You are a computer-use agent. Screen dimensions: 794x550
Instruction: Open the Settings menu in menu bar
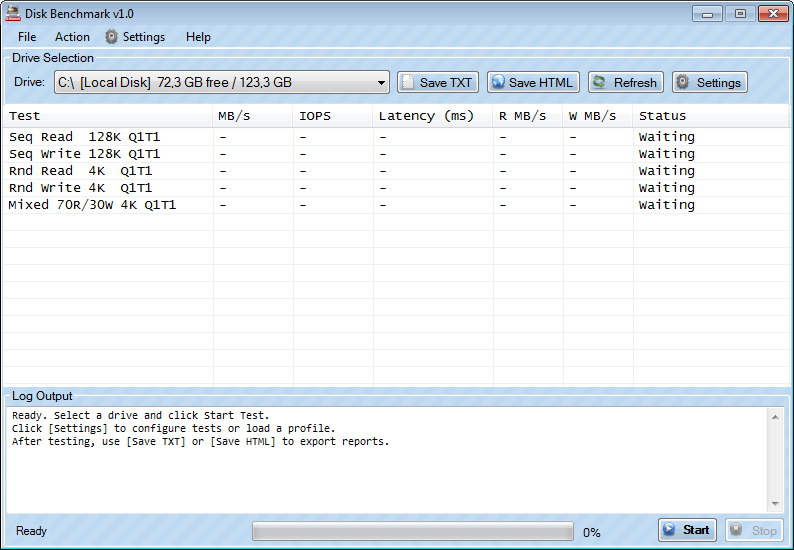pos(135,37)
